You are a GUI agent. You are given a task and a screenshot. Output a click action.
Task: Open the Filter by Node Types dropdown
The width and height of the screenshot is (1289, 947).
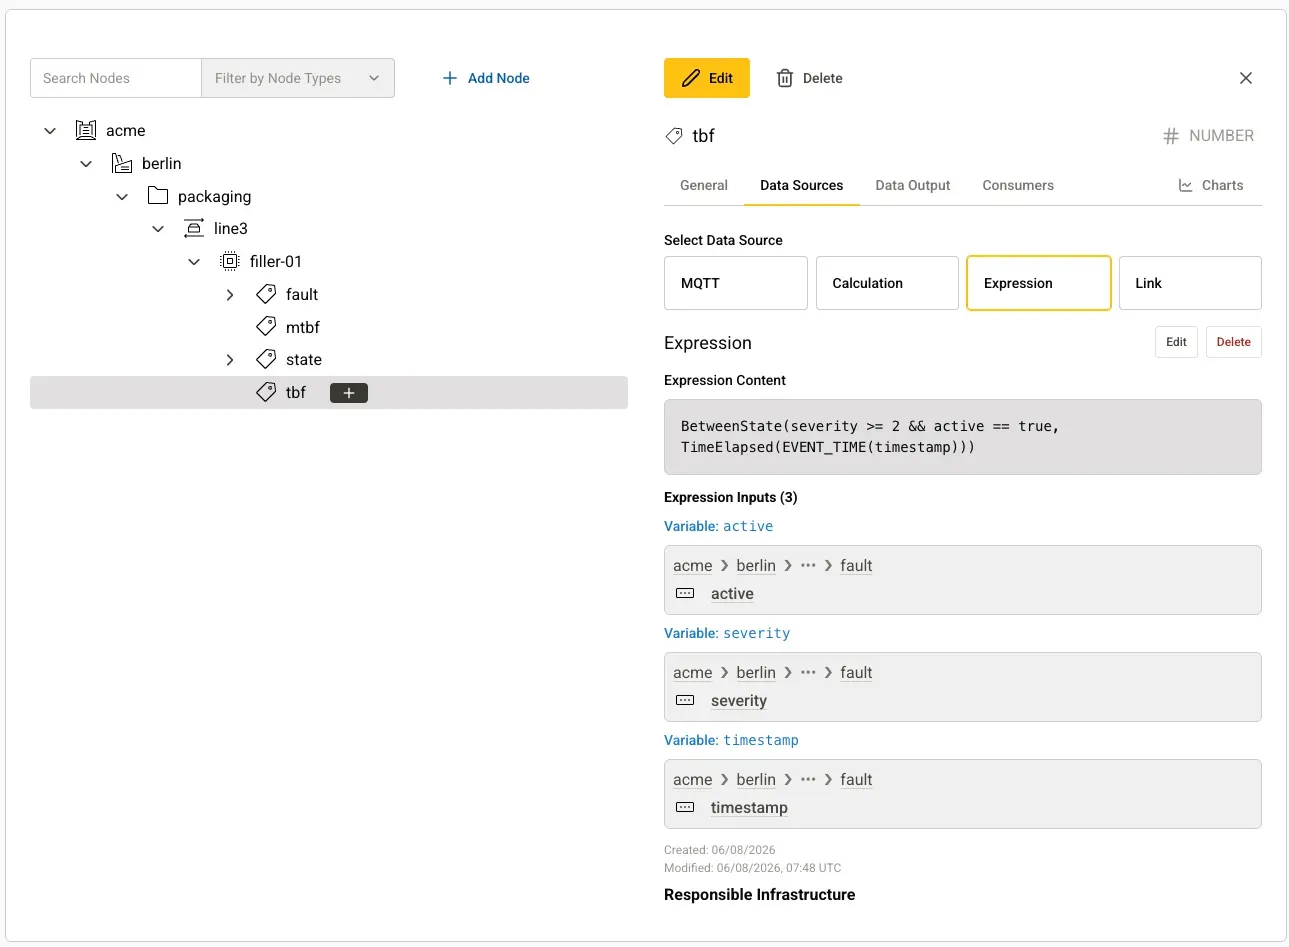pyautogui.click(x=298, y=78)
